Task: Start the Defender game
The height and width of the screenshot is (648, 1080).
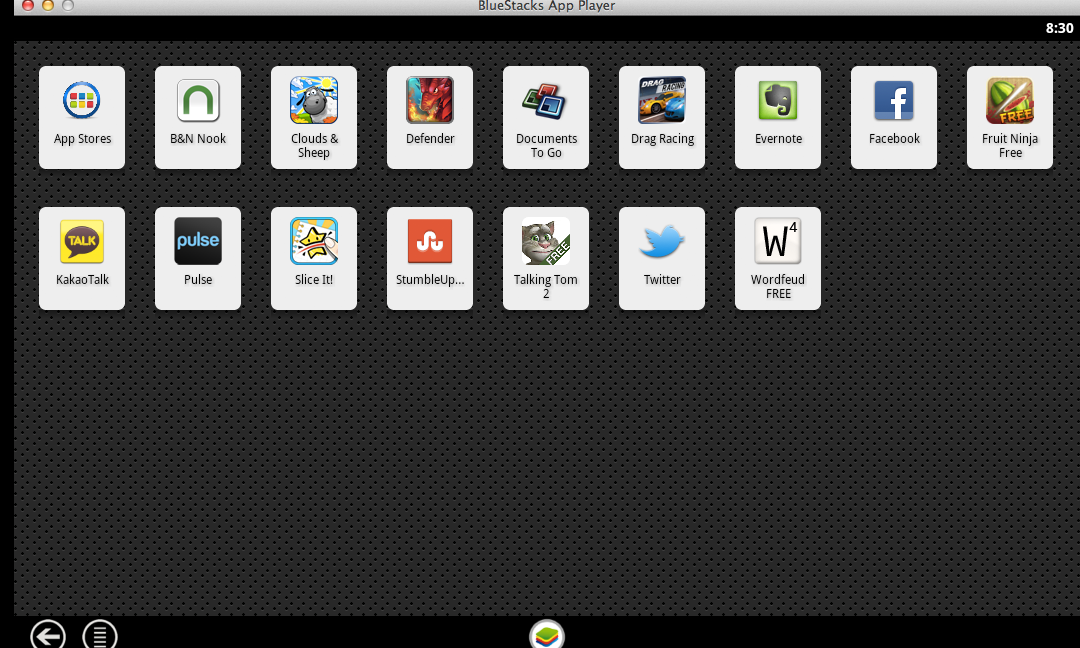Action: click(430, 117)
